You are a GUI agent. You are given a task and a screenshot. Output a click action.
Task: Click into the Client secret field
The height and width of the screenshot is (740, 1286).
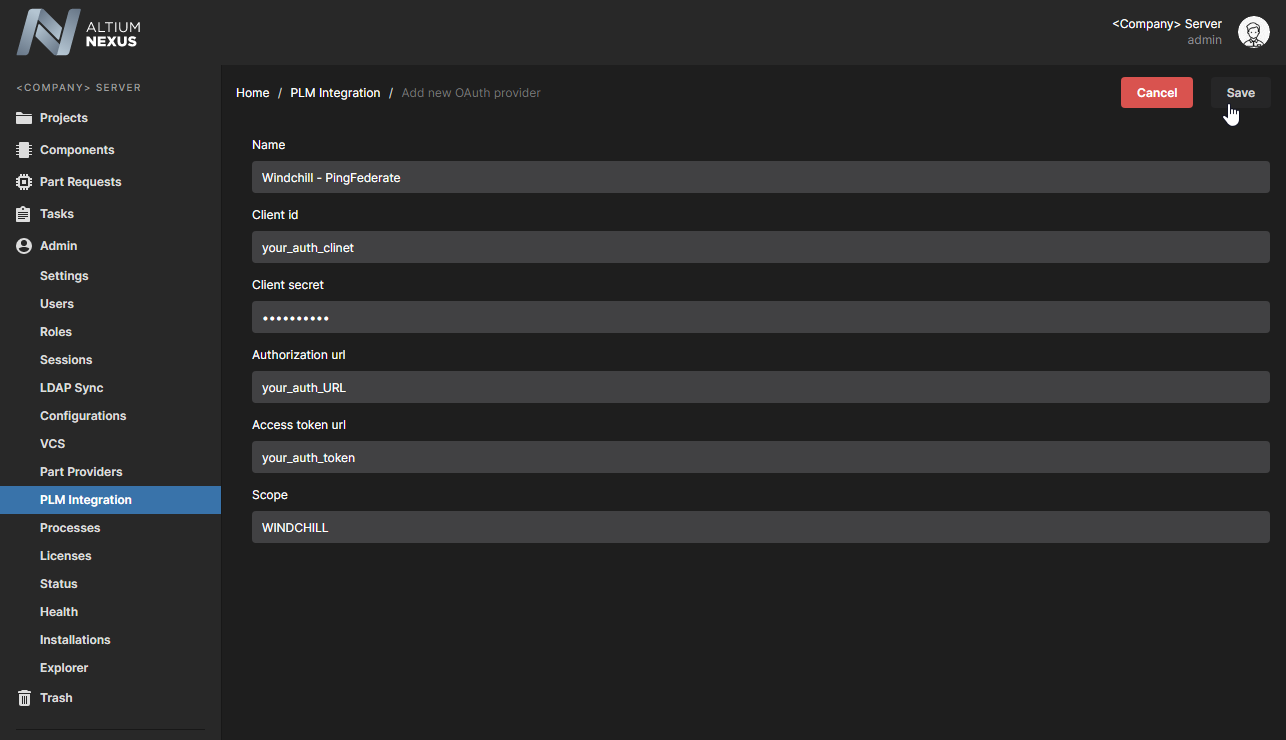point(760,317)
